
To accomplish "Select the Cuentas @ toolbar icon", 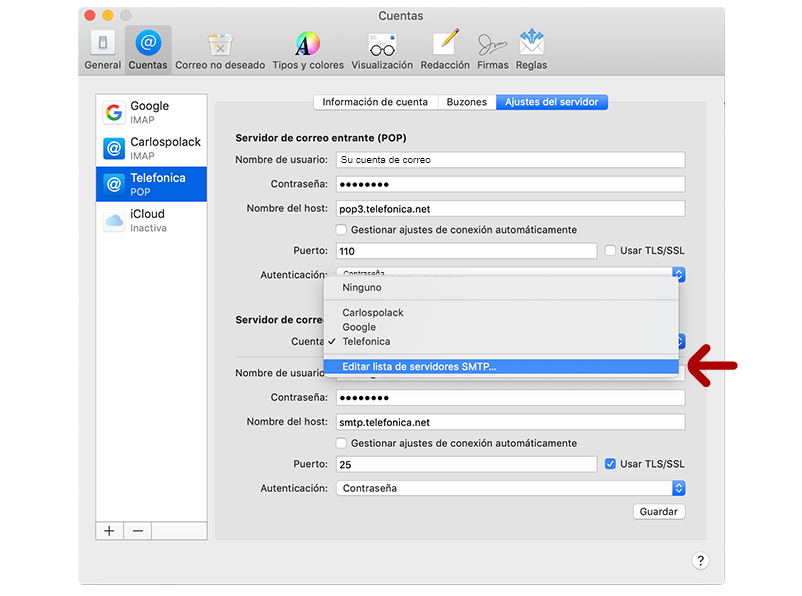I will click(148, 42).
